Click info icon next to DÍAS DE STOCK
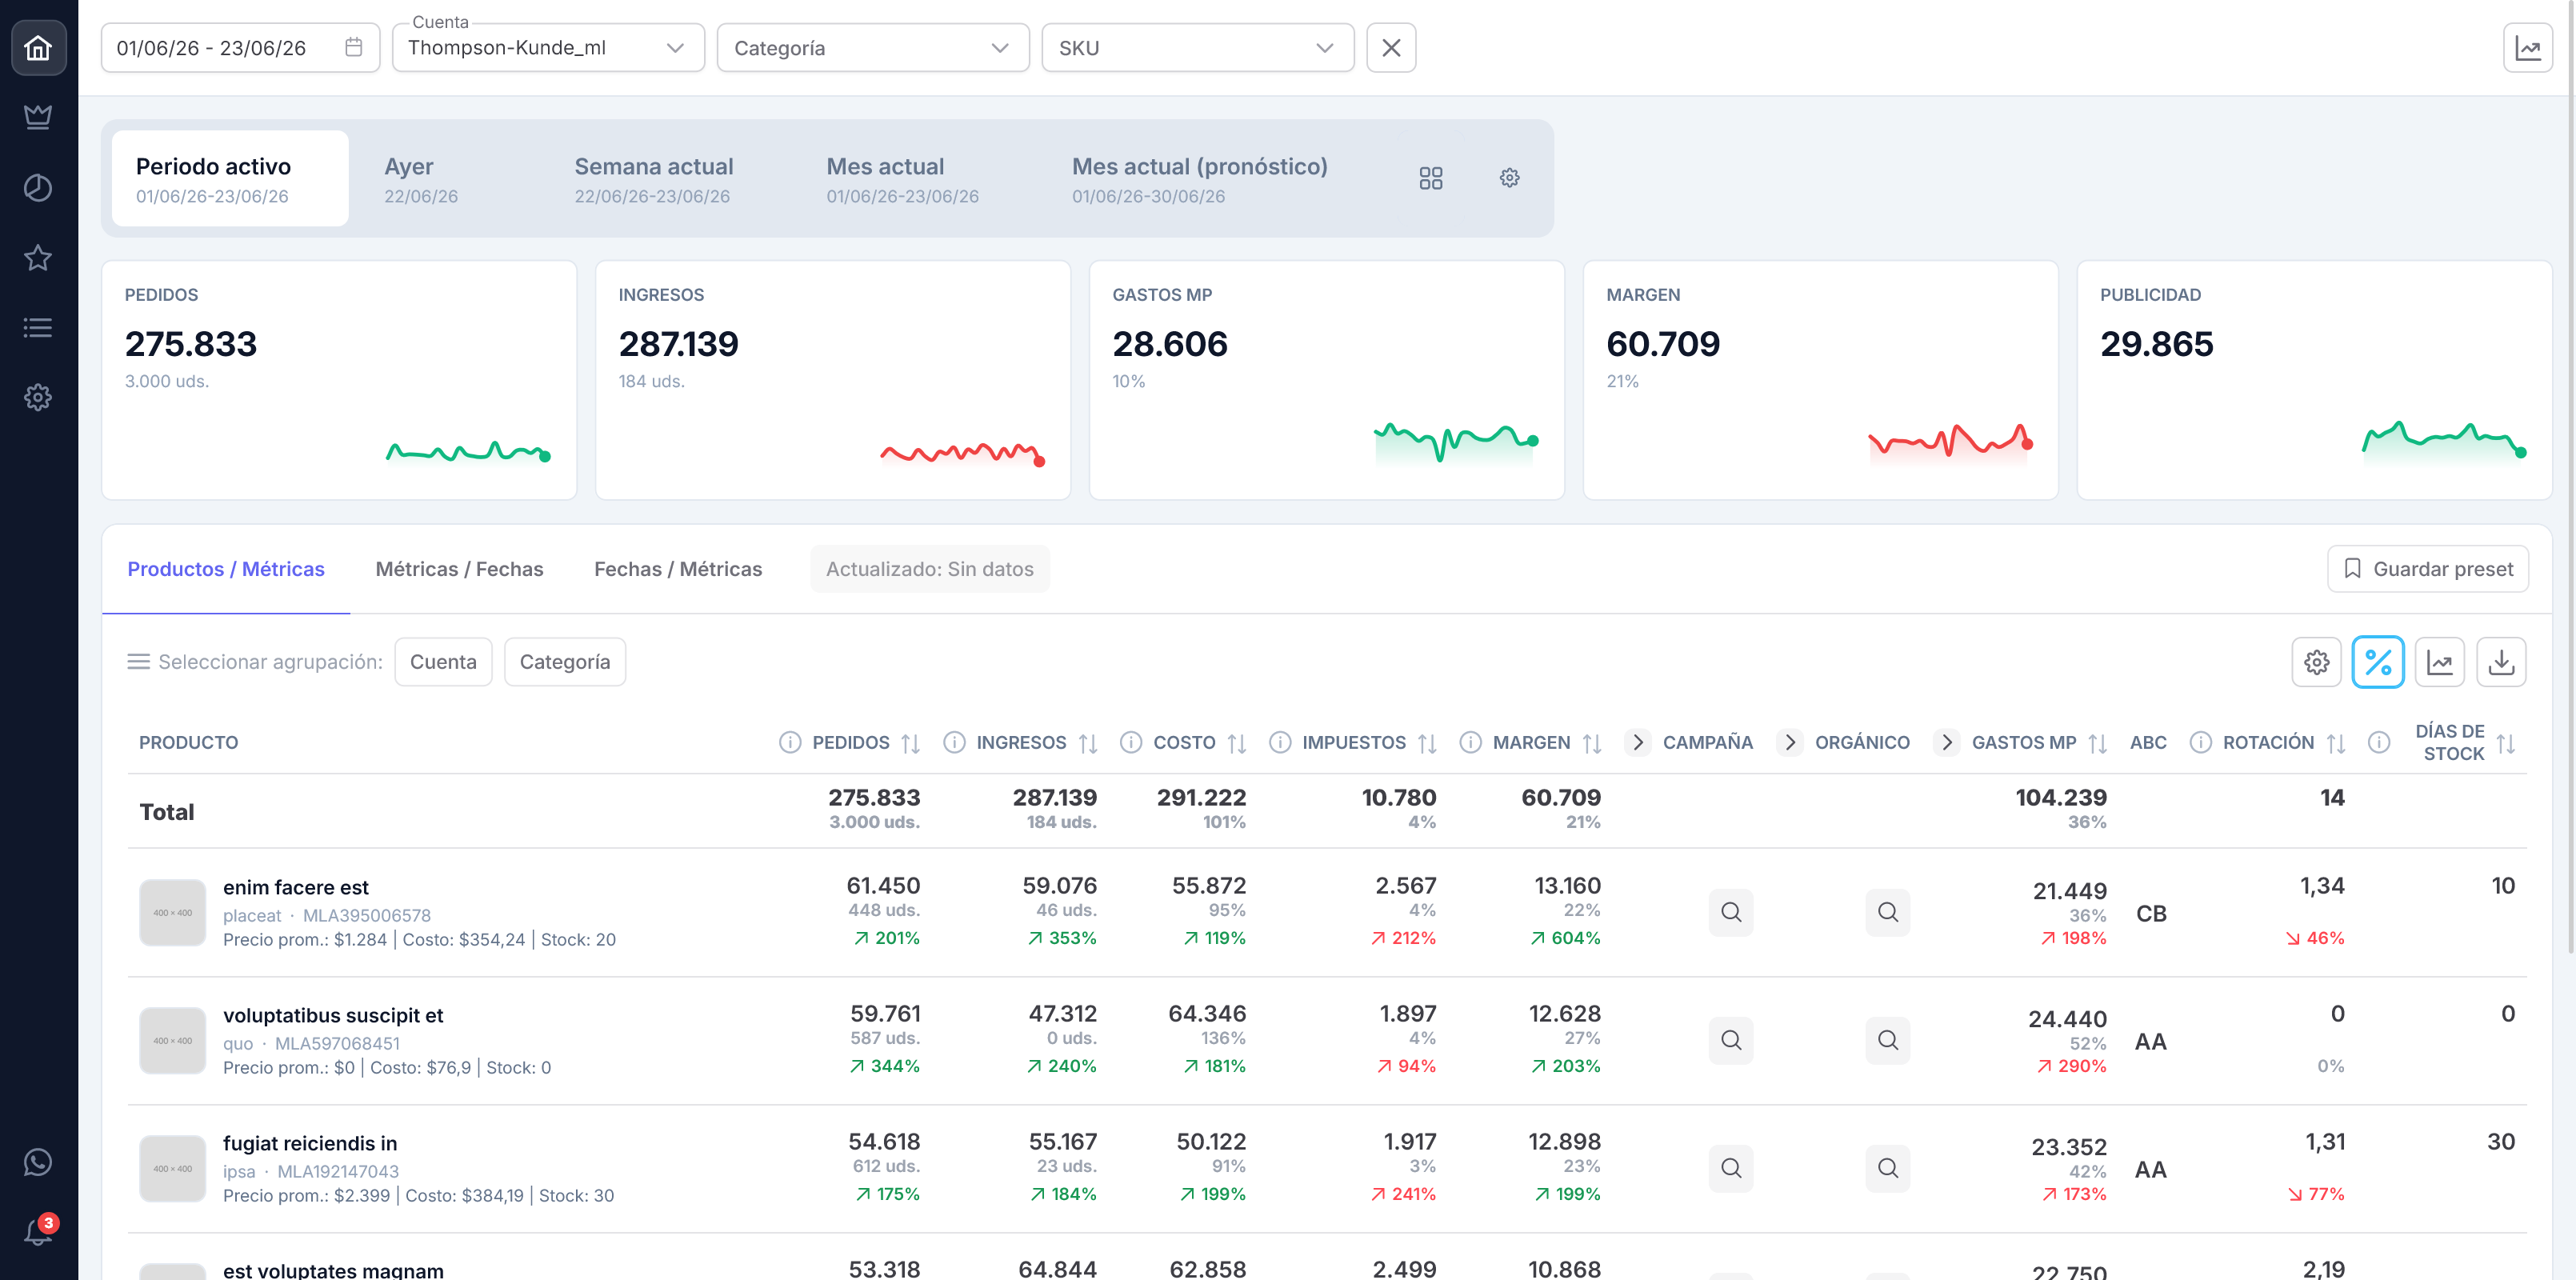 (2379, 742)
